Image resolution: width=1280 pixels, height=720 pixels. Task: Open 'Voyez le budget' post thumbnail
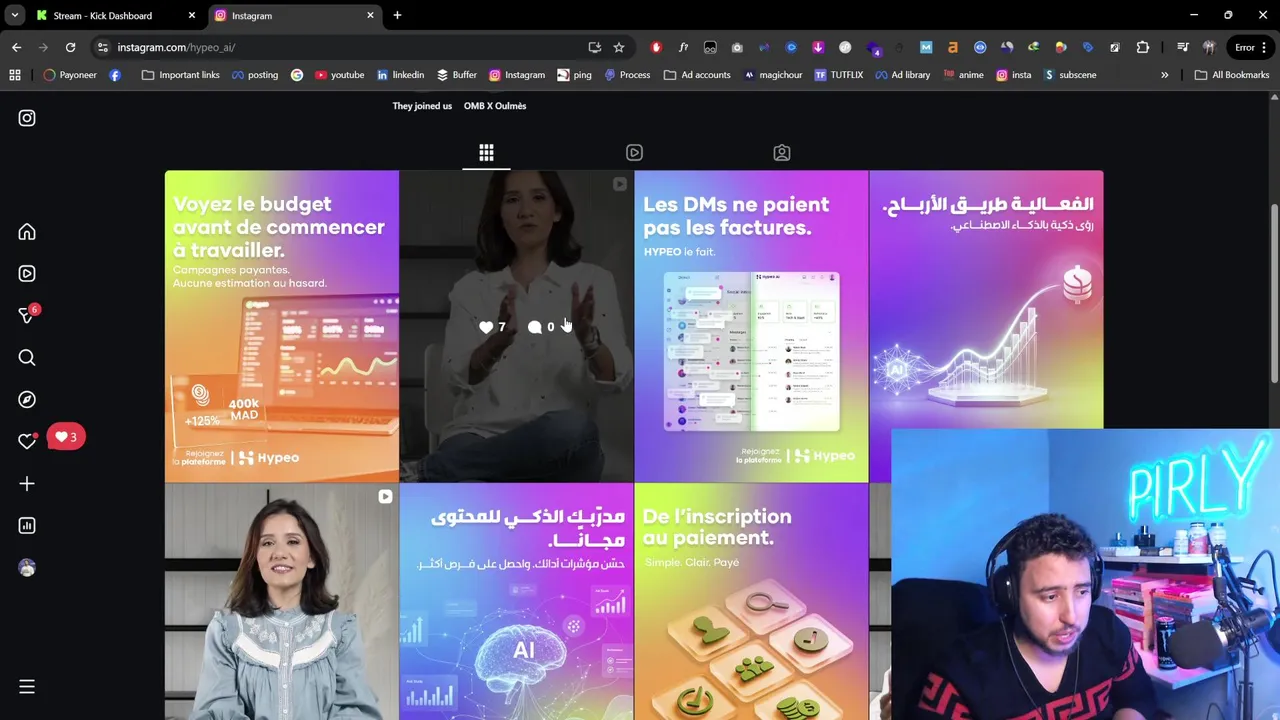pos(281,326)
